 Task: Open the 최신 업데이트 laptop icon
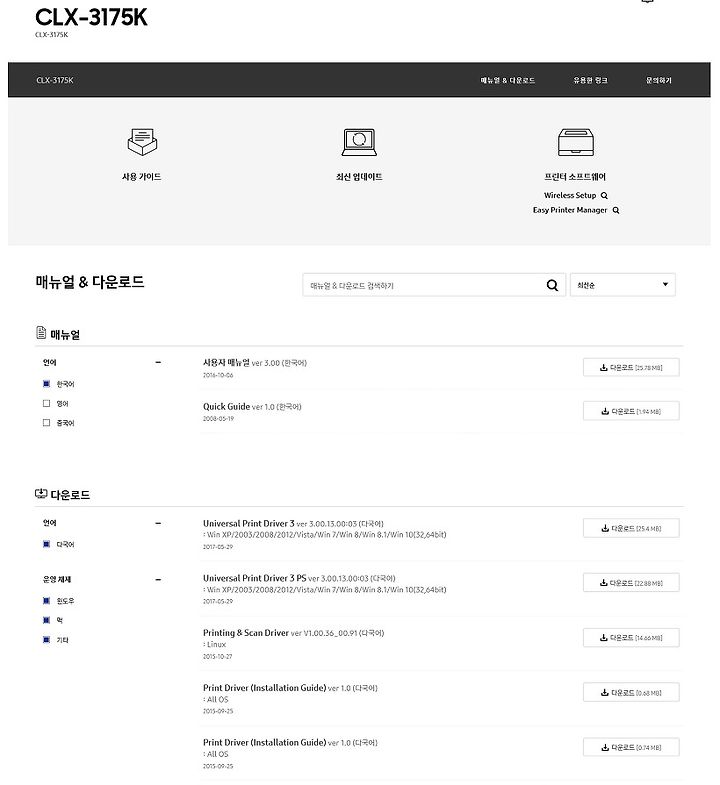tap(359, 142)
